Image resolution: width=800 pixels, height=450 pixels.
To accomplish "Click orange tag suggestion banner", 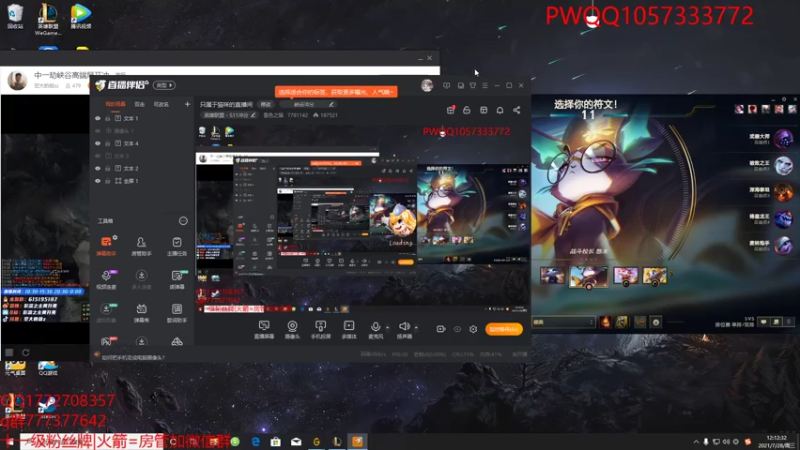I will (x=336, y=92).
